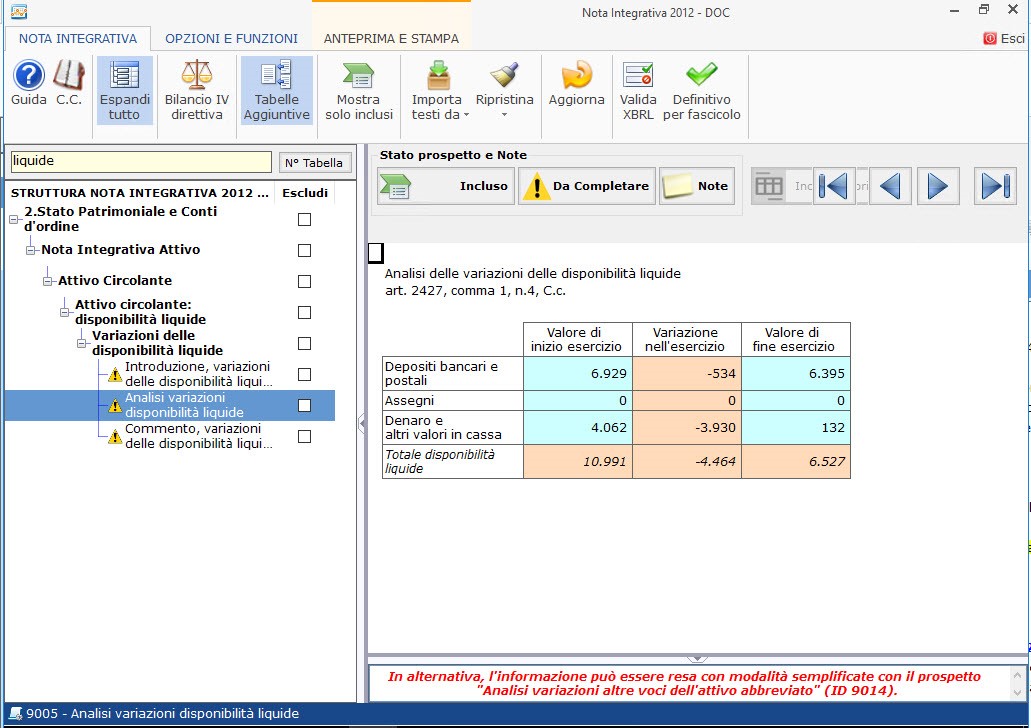This screenshot has height=728, width=1031.
Task: Exclude Attivo circolante: disponibilità liquide
Action: pyautogui.click(x=304, y=312)
